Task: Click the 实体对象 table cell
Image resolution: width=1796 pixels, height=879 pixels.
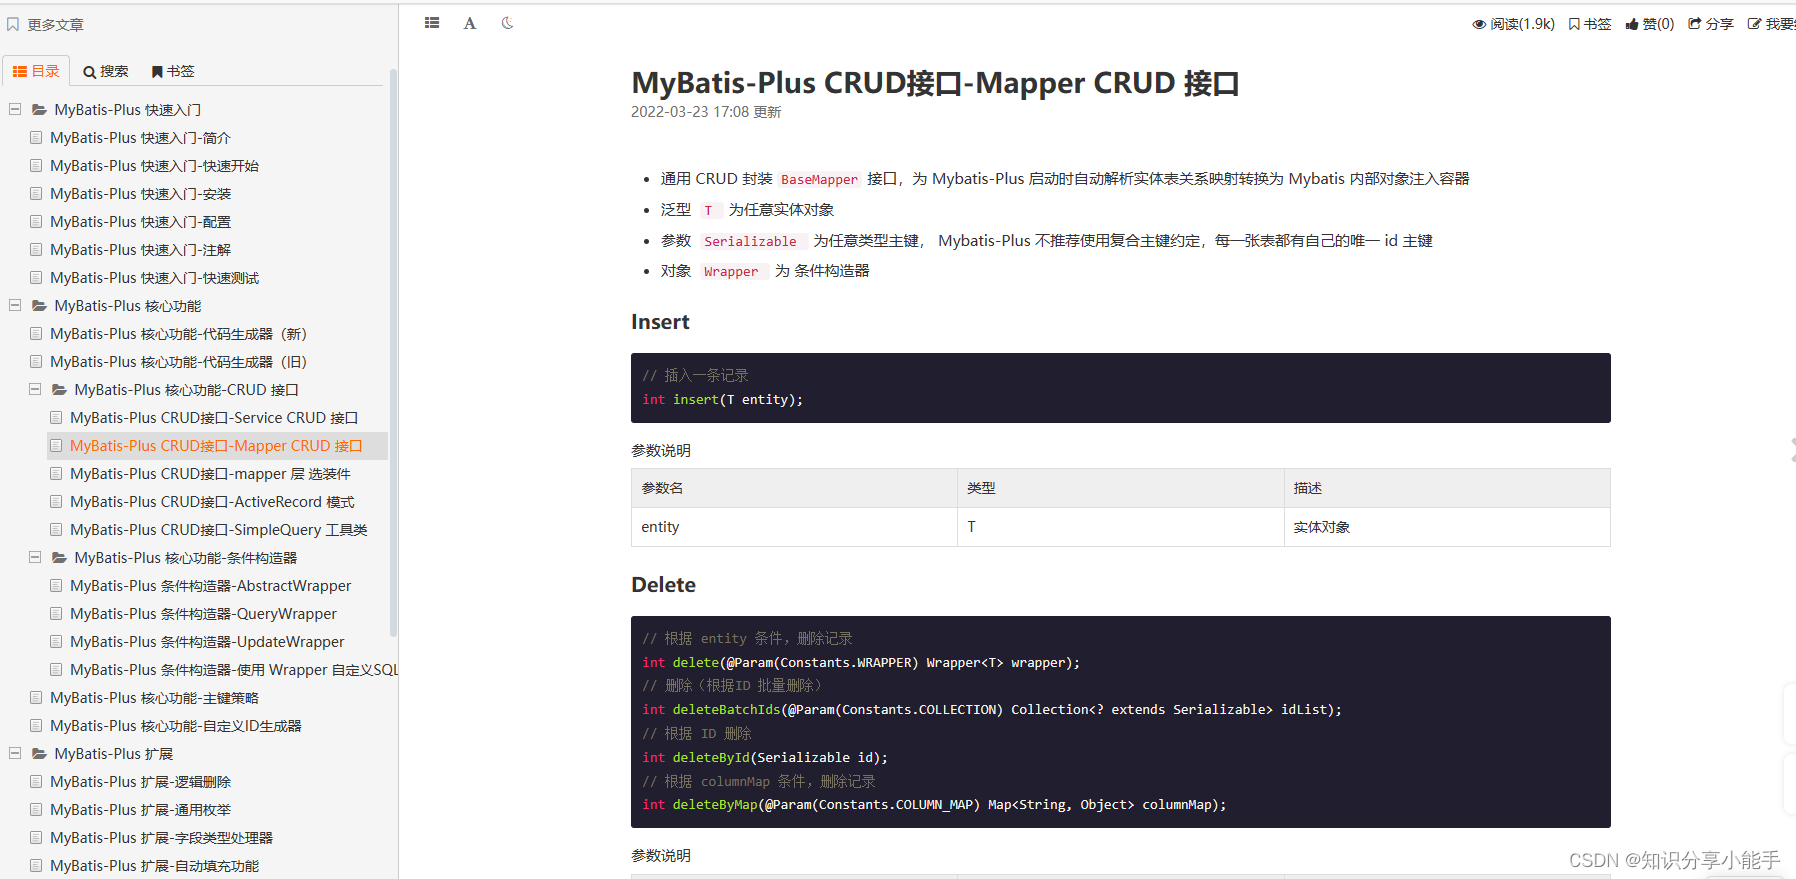Action: click(x=1447, y=527)
